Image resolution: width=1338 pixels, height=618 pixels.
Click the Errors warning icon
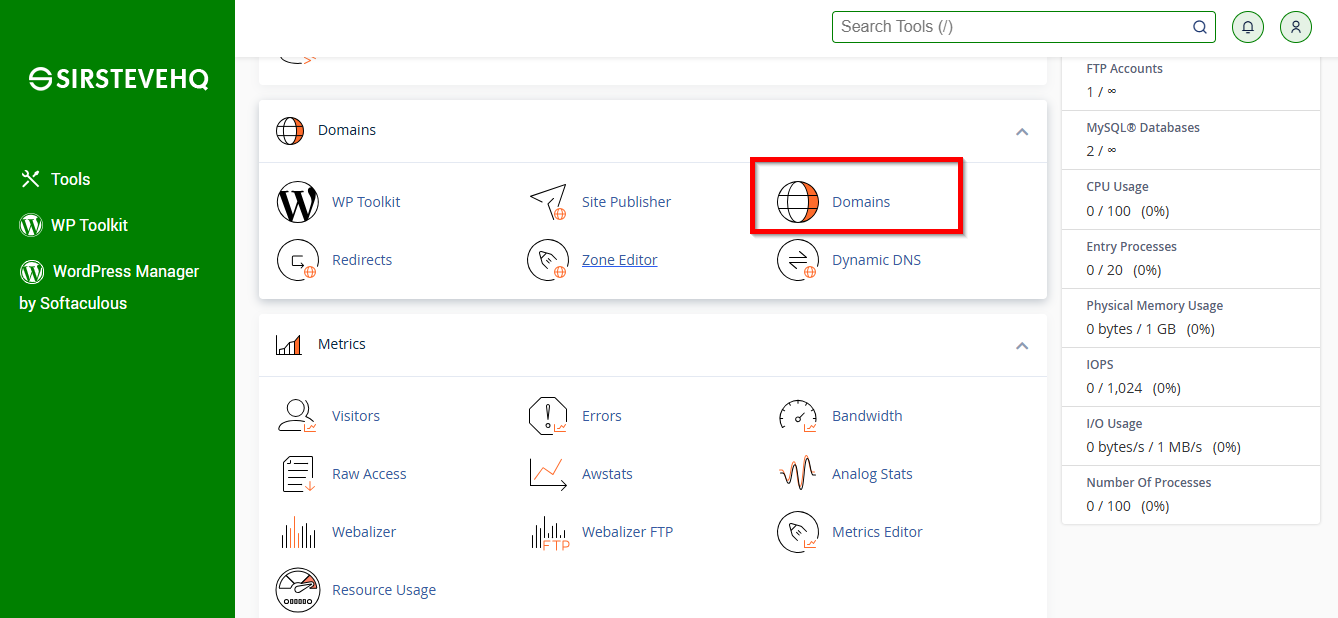click(548, 416)
